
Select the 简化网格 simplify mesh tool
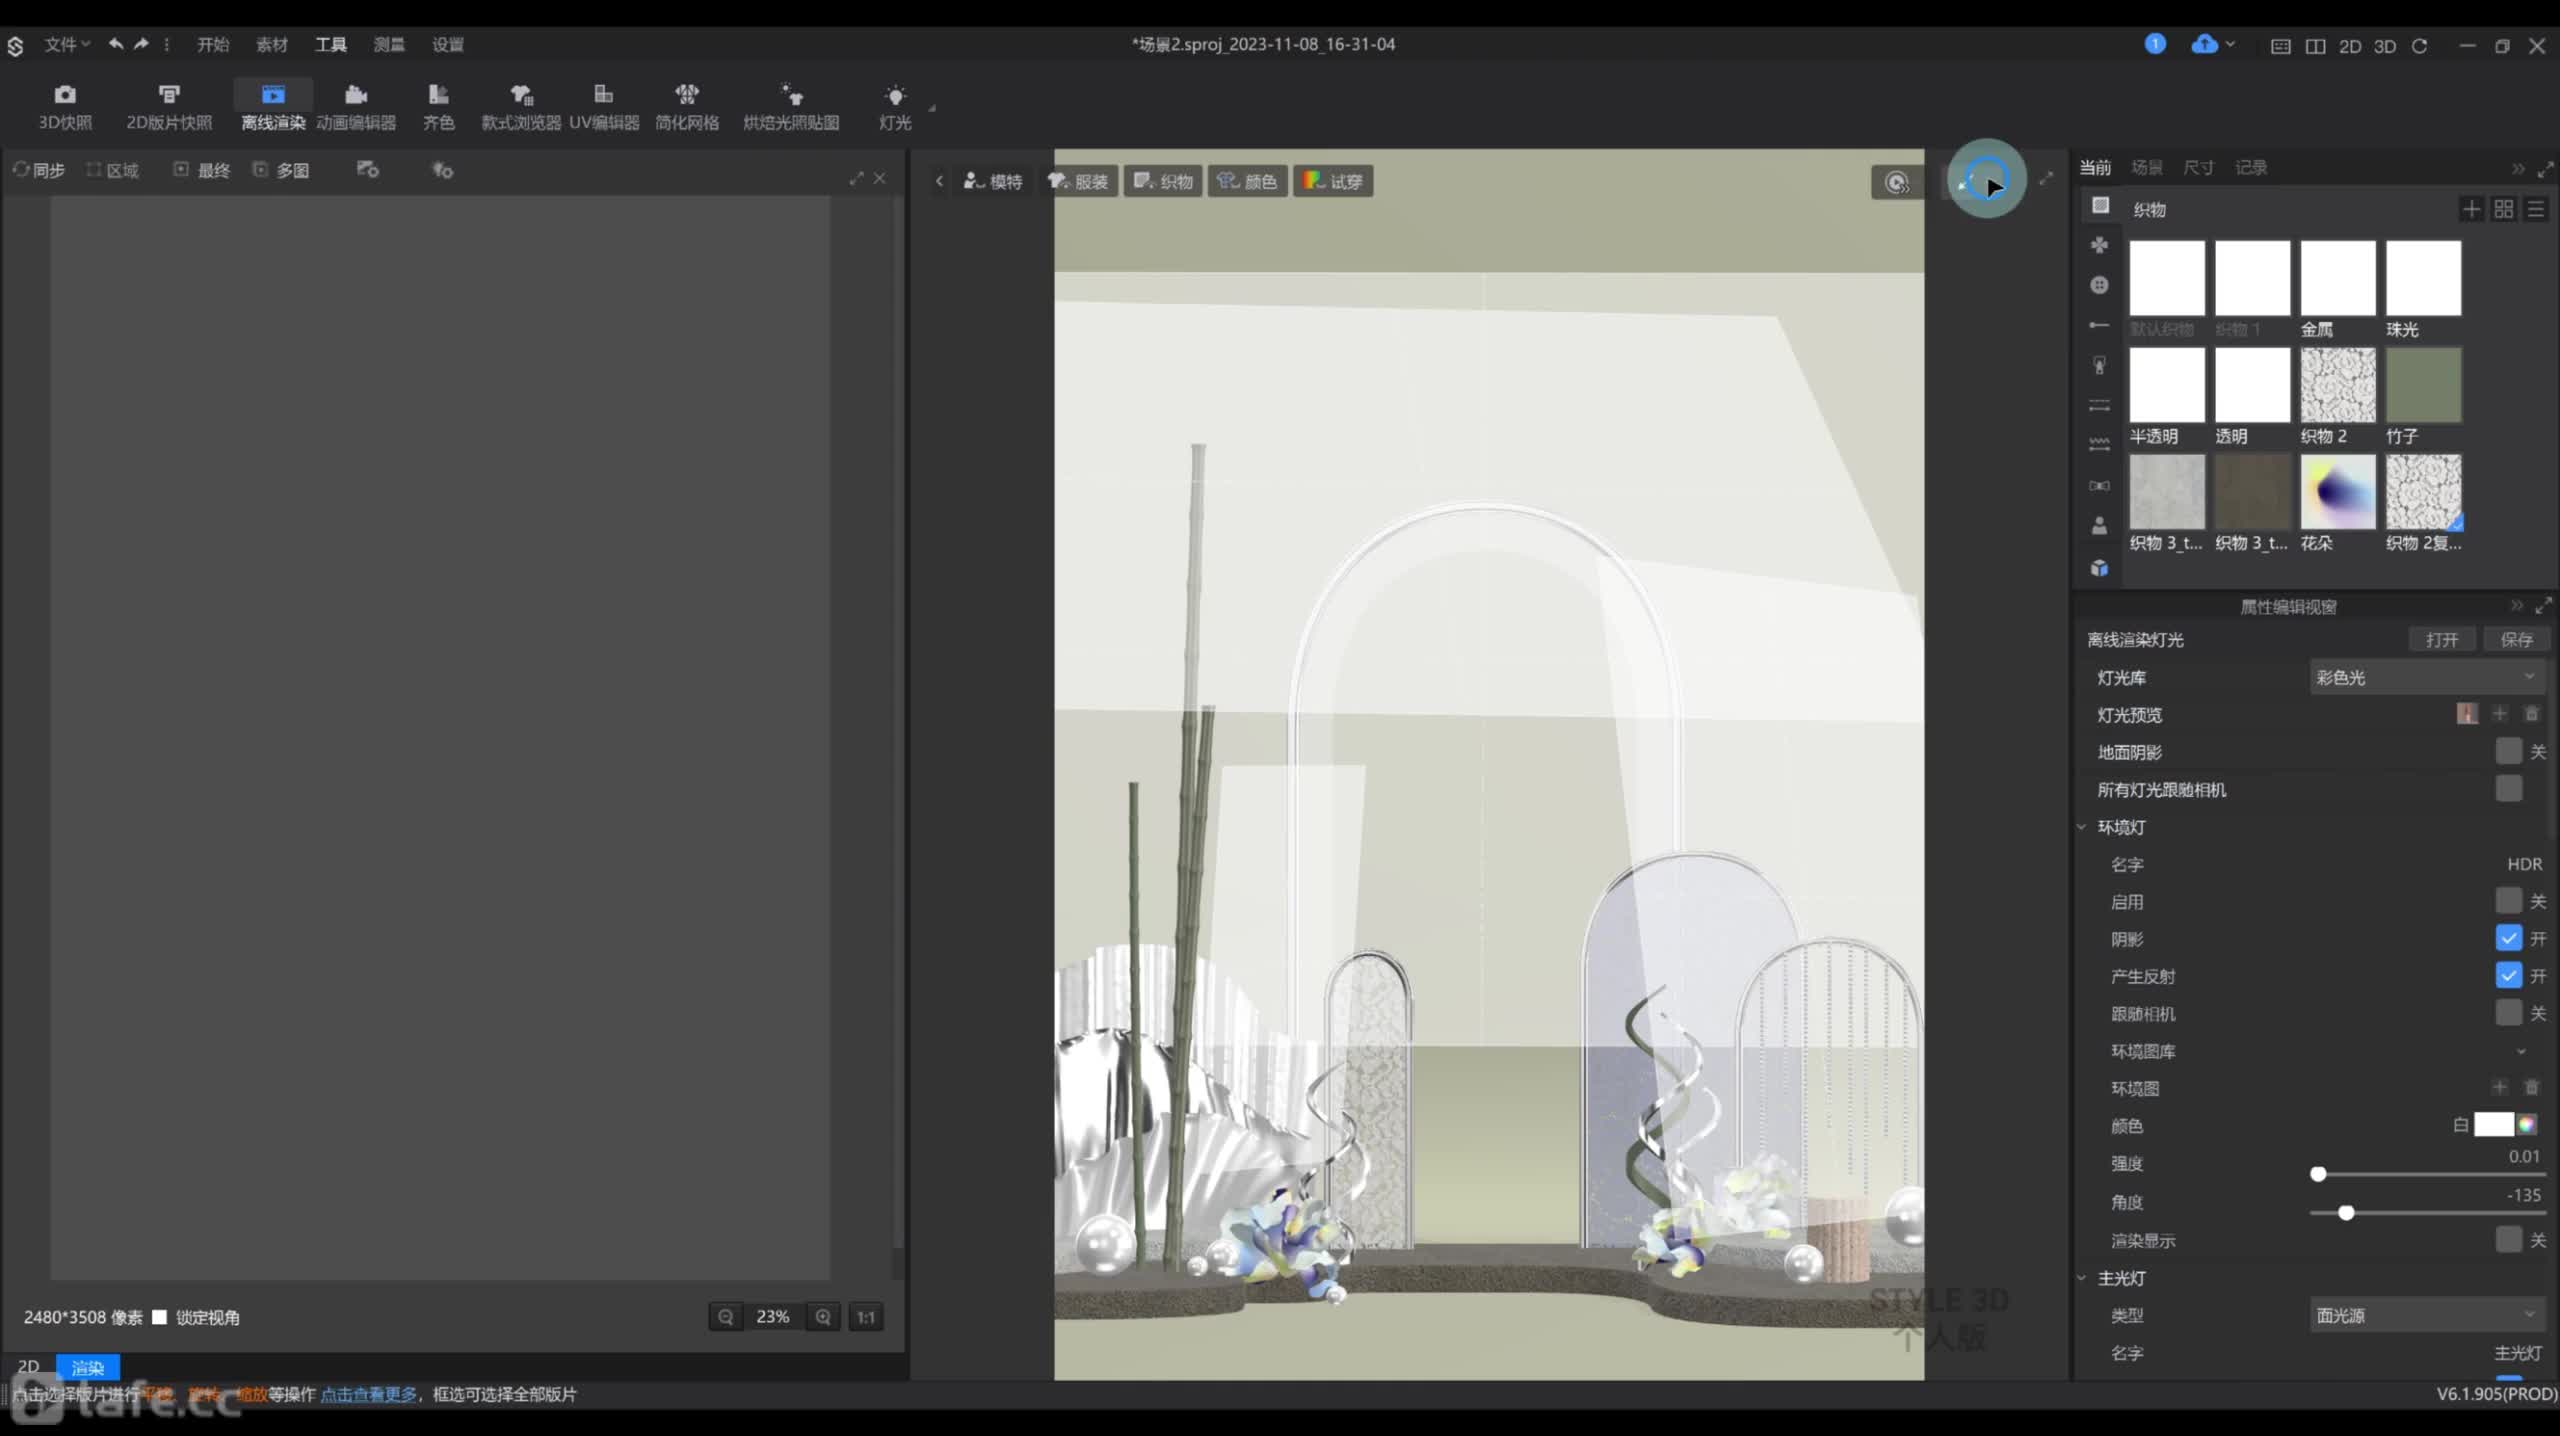(687, 107)
